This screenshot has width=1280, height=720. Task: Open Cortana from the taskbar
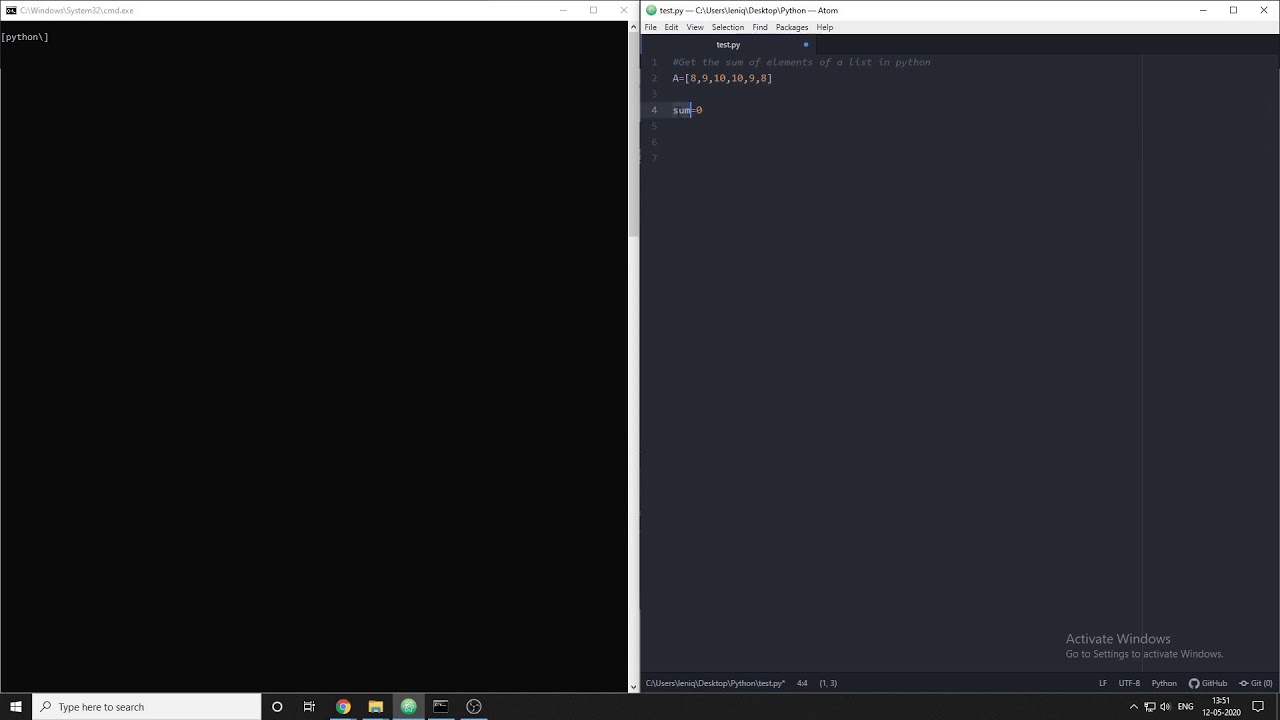277,706
